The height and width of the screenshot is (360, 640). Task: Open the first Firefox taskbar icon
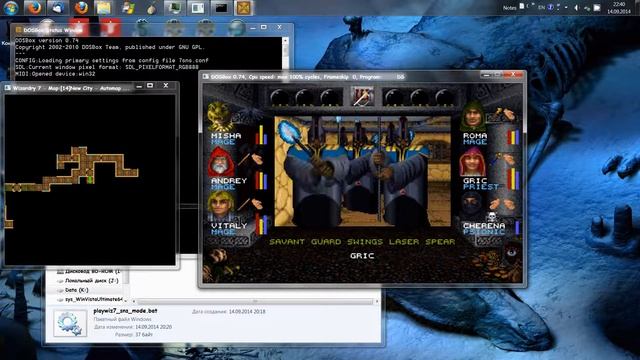click(x=34, y=7)
